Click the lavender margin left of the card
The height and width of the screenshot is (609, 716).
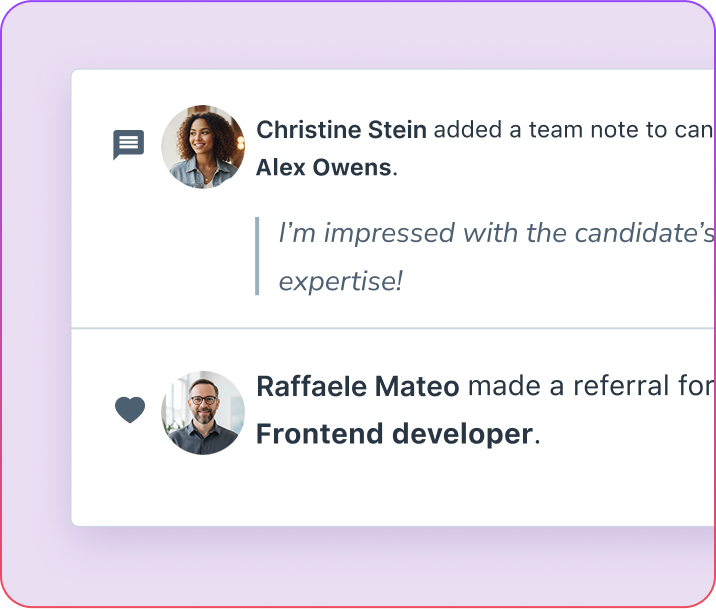tap(36, 300)
